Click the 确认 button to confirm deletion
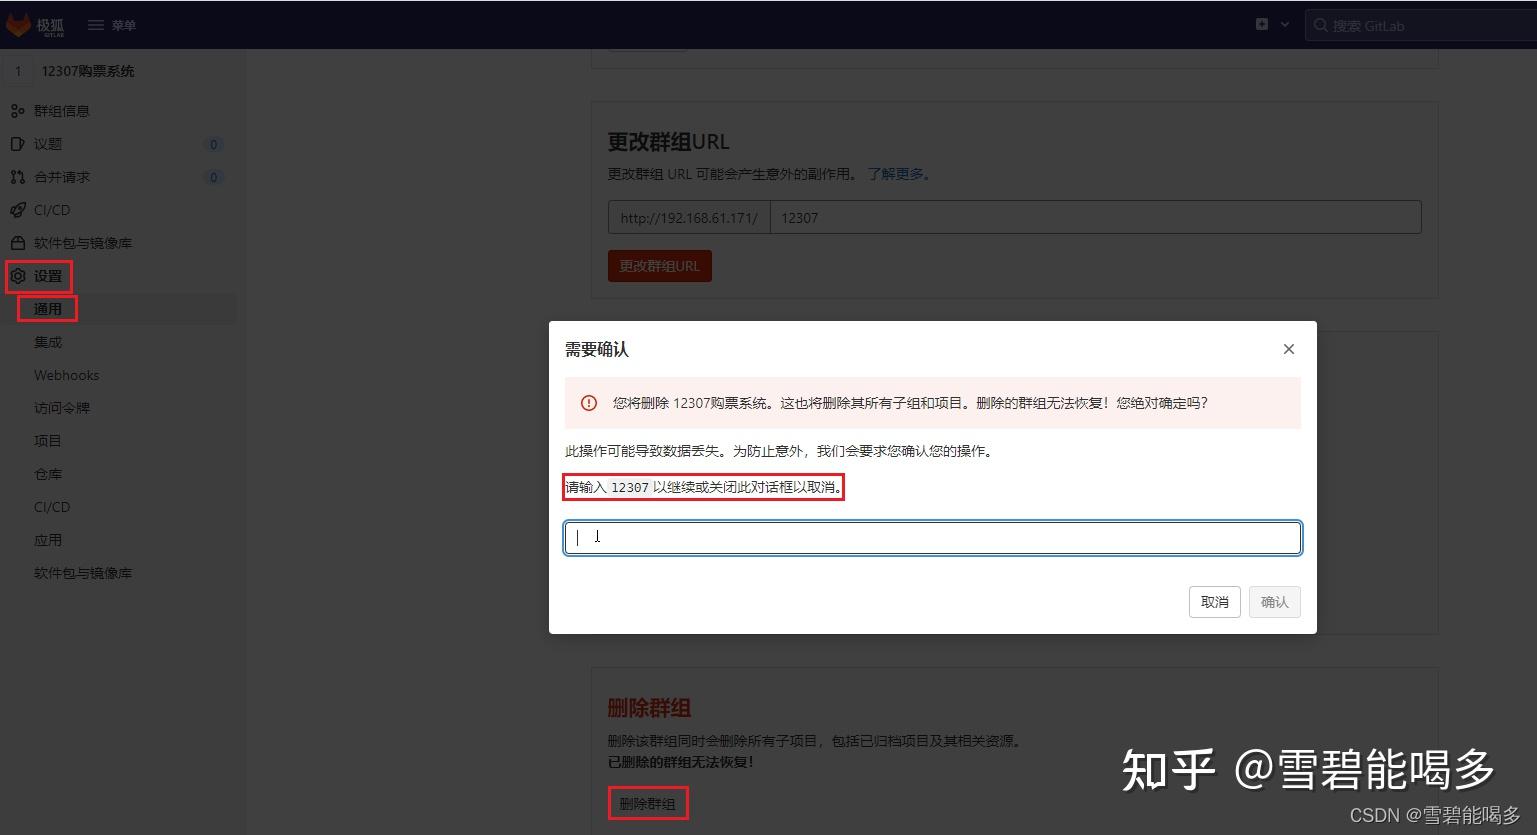The height and width of the screenshot is (835, 1537). 1274,601
